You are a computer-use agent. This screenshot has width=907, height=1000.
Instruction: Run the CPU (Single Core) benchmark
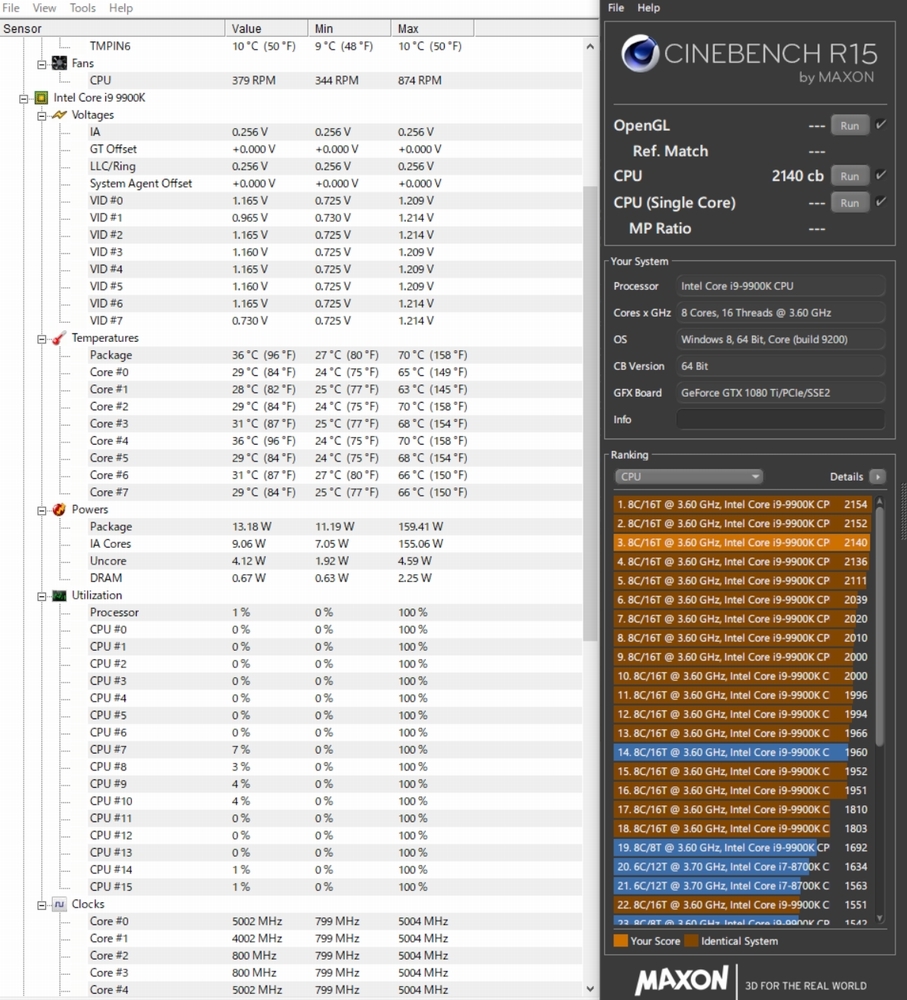[x=850, y=203]
